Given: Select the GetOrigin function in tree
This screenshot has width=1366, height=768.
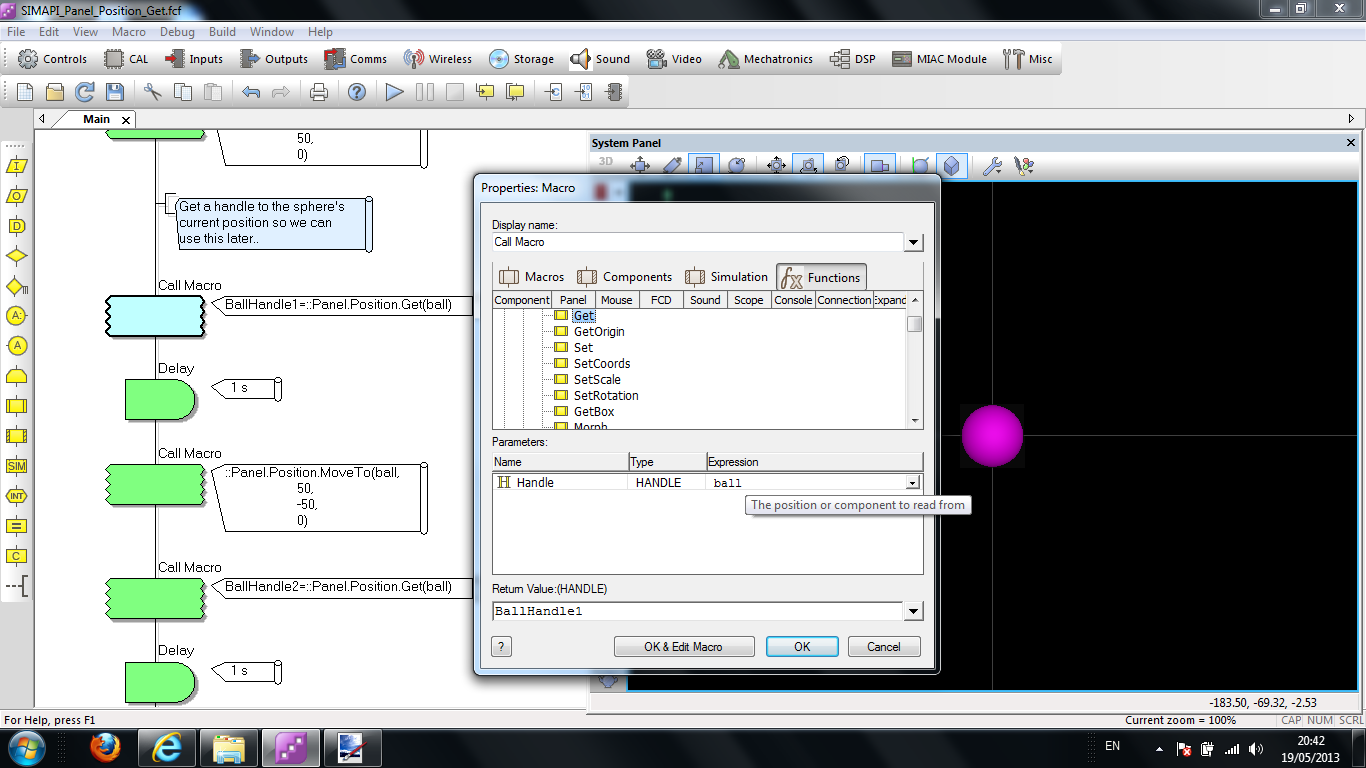Looking at the screenshot, I should 599,332.
